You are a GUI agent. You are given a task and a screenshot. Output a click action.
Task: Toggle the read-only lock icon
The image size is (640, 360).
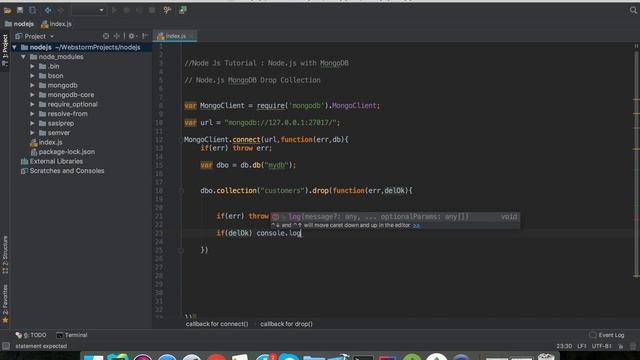(620, 346)
